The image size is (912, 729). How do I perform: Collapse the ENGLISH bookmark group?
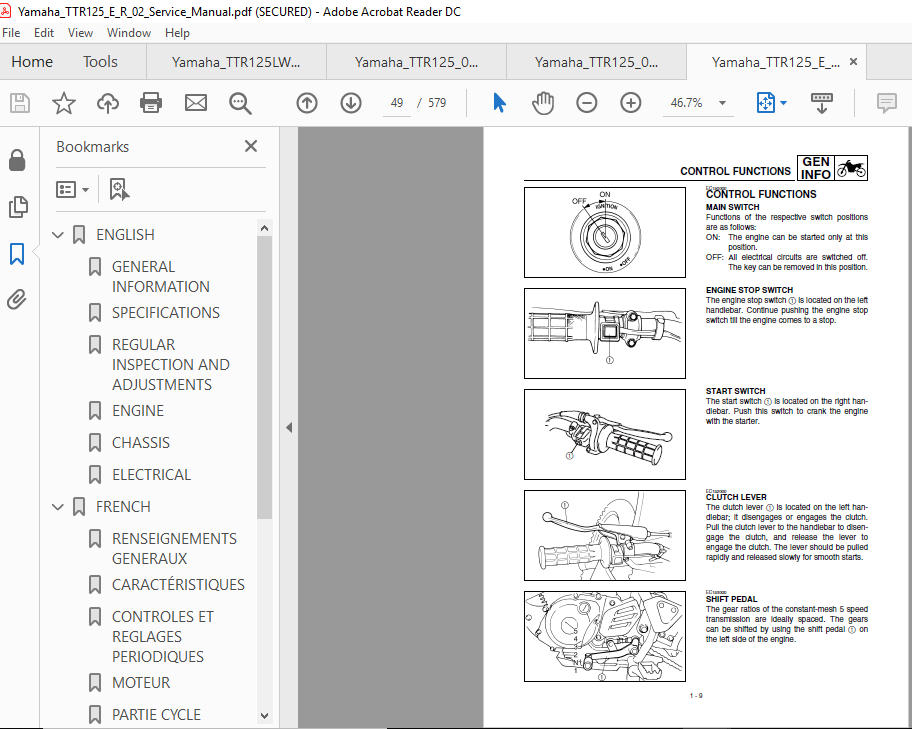(58, 235)
